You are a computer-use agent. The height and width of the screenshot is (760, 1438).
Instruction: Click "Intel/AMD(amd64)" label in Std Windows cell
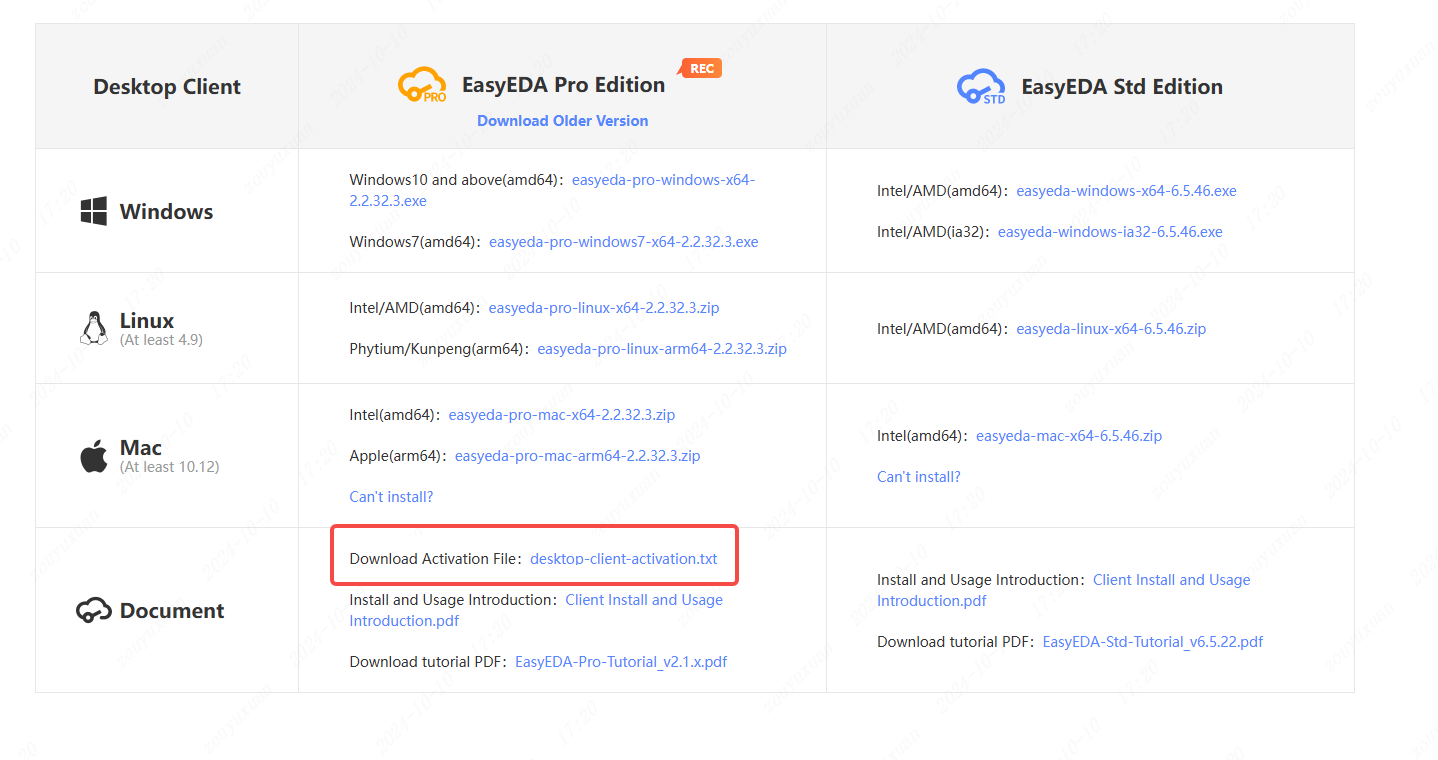(x=942, y=190)
